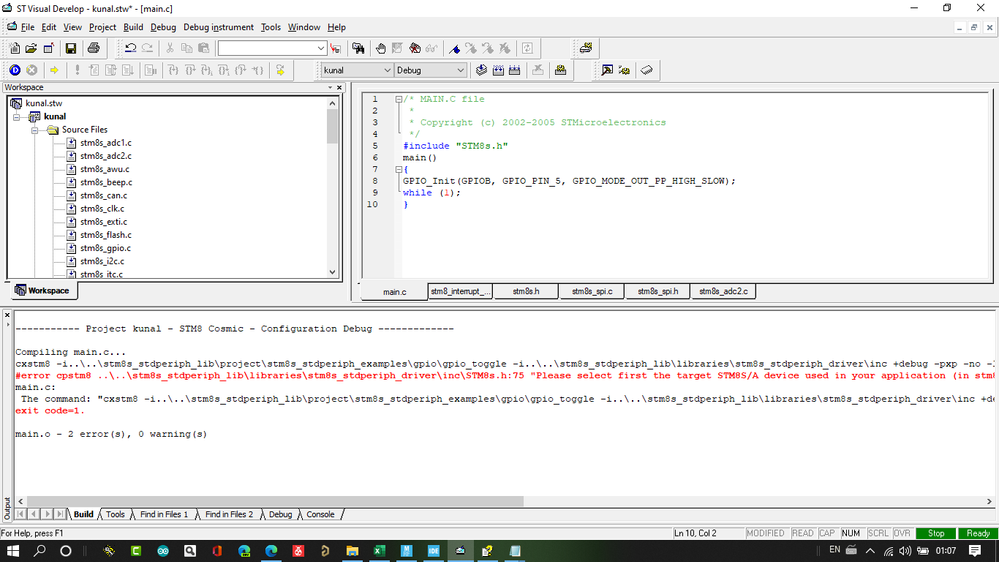
Task: Click the Save floppy disk icon
Action: tap(71, 48)
